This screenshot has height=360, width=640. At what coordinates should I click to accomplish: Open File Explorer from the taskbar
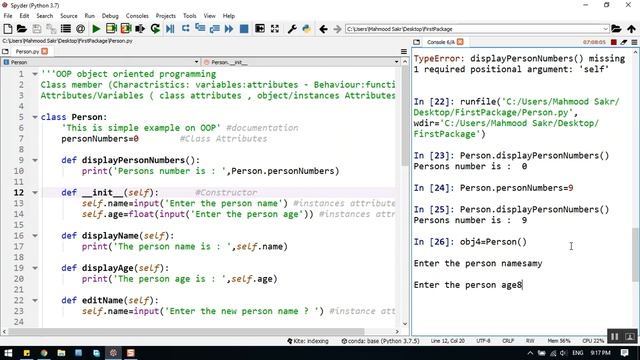point(61,353)
